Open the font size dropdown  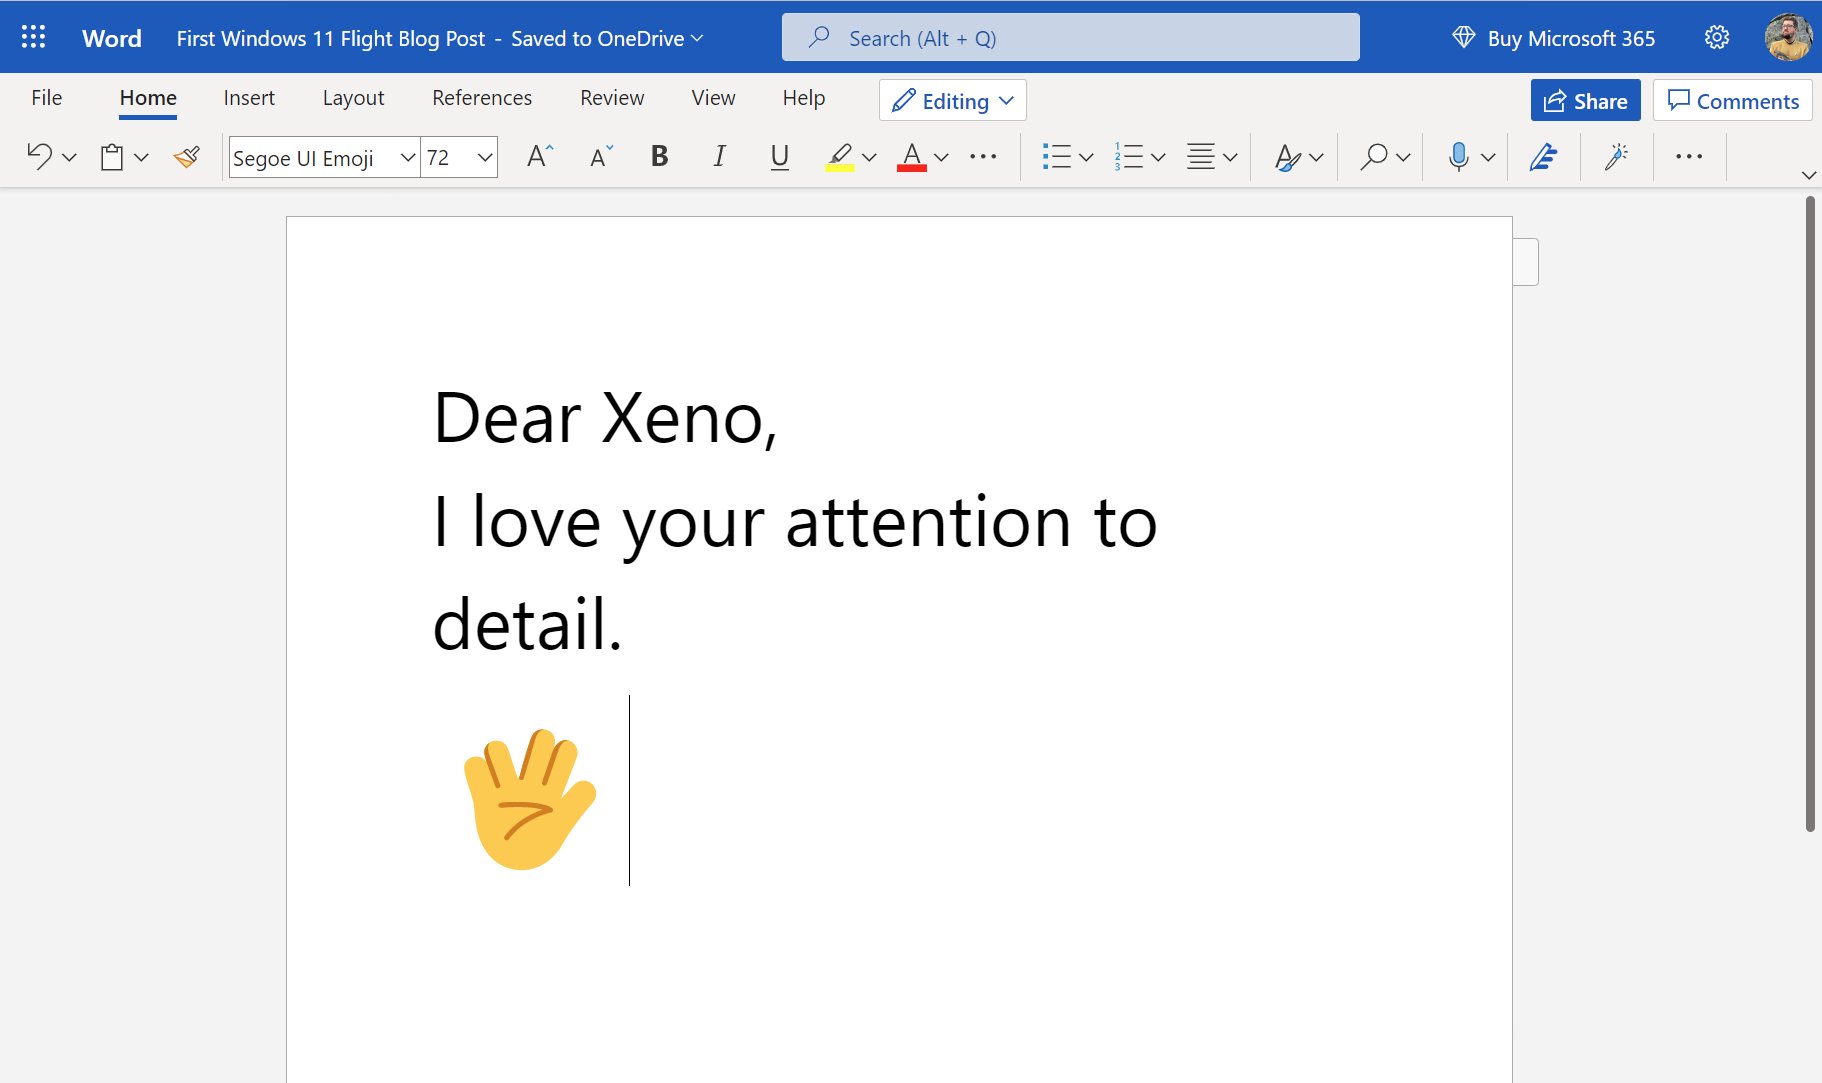coord(484,157)
